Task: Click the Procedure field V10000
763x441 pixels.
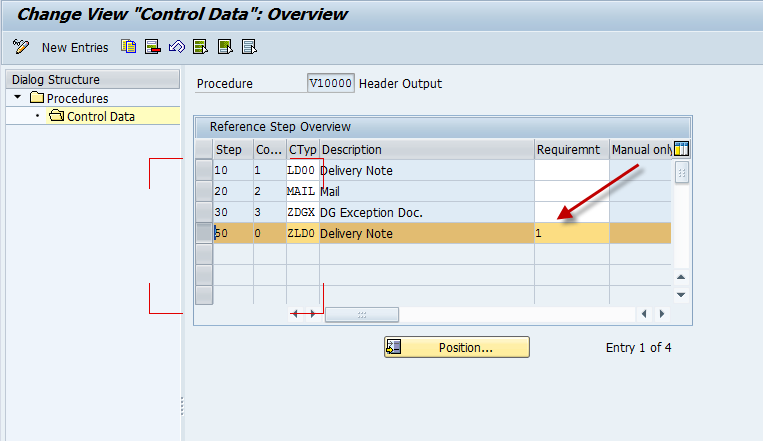Action: [331, 83]
